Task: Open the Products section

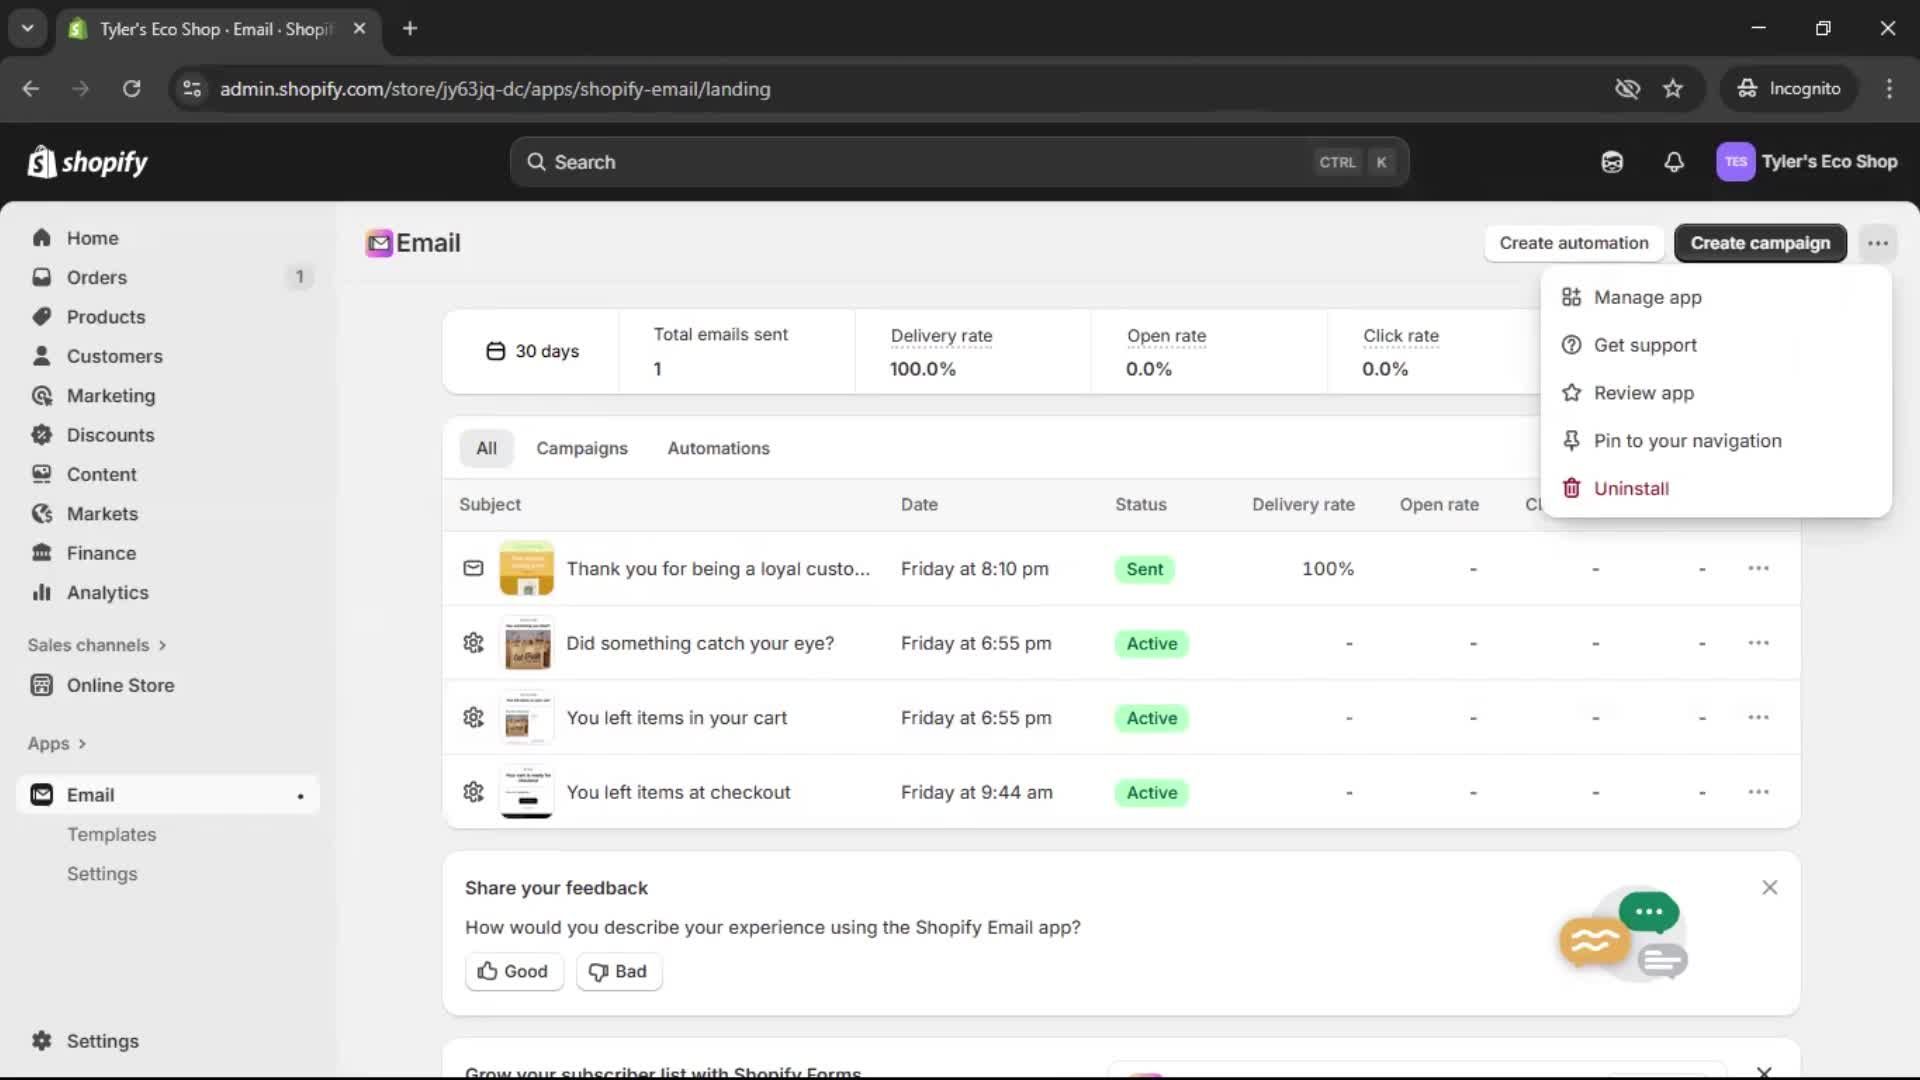Action: pos(105,317)
